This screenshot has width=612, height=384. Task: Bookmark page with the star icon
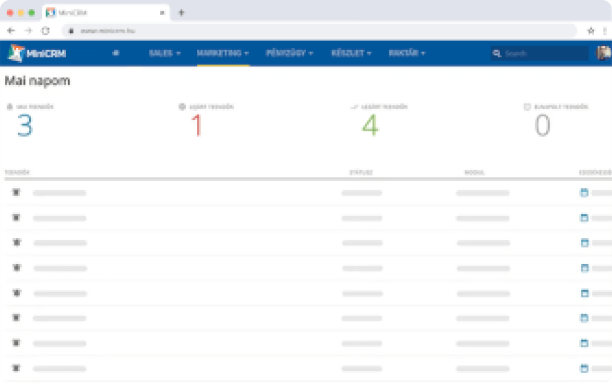click(591, 31)
